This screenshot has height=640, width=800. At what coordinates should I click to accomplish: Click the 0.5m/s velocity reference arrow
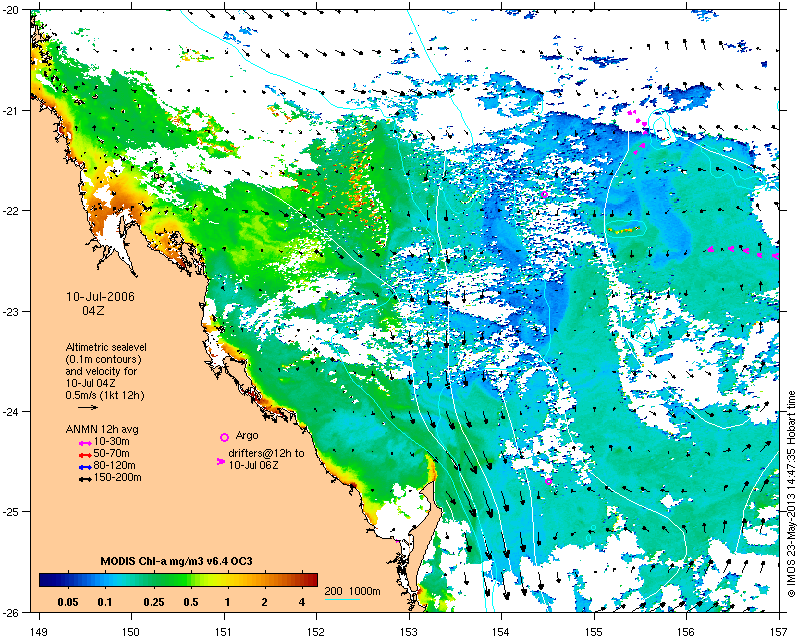coord(88,407)
